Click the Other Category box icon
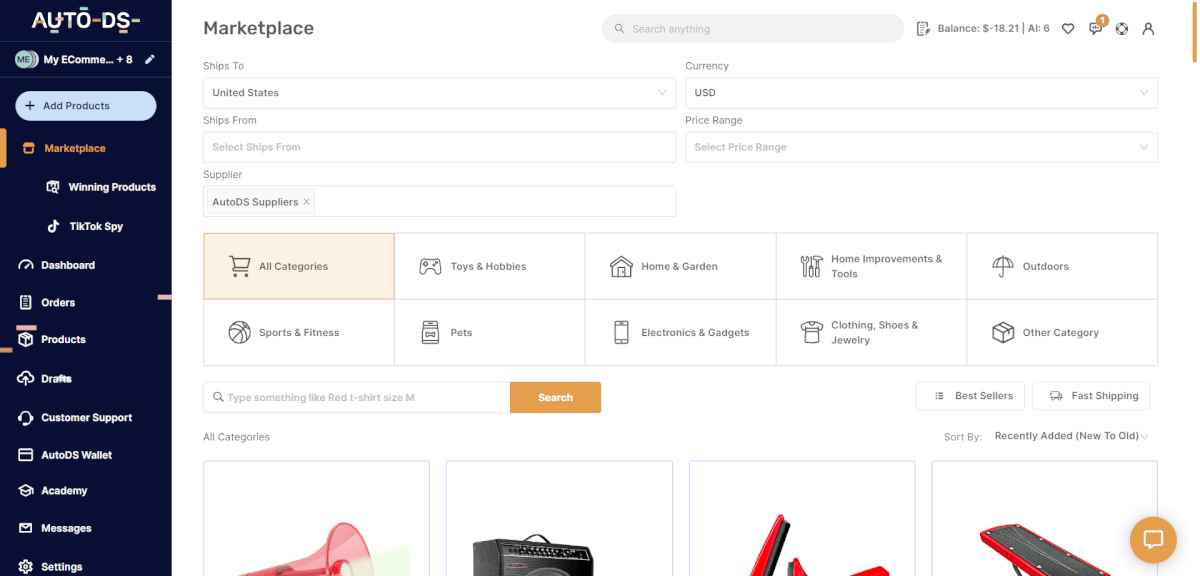Image resolution: width=1200 pixels, height=576 pixels. click(1003, 333)
